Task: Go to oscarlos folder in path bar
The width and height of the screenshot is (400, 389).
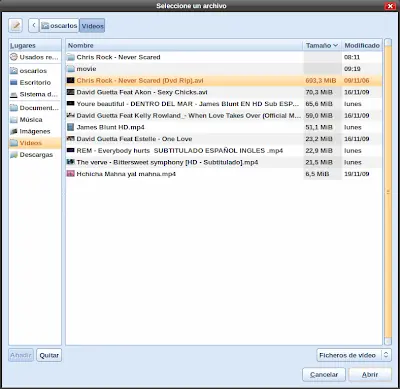Action: point(59,25)
